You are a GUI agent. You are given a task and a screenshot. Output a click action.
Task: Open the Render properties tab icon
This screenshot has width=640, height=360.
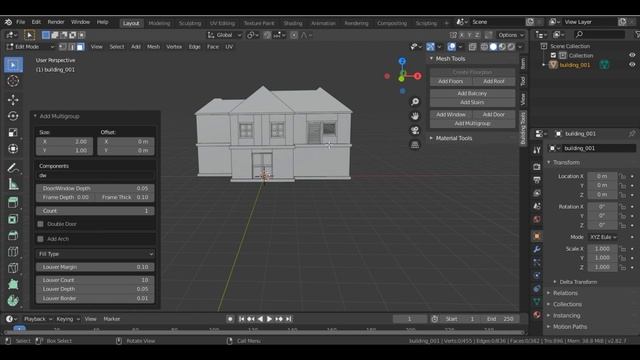point(537,167)
